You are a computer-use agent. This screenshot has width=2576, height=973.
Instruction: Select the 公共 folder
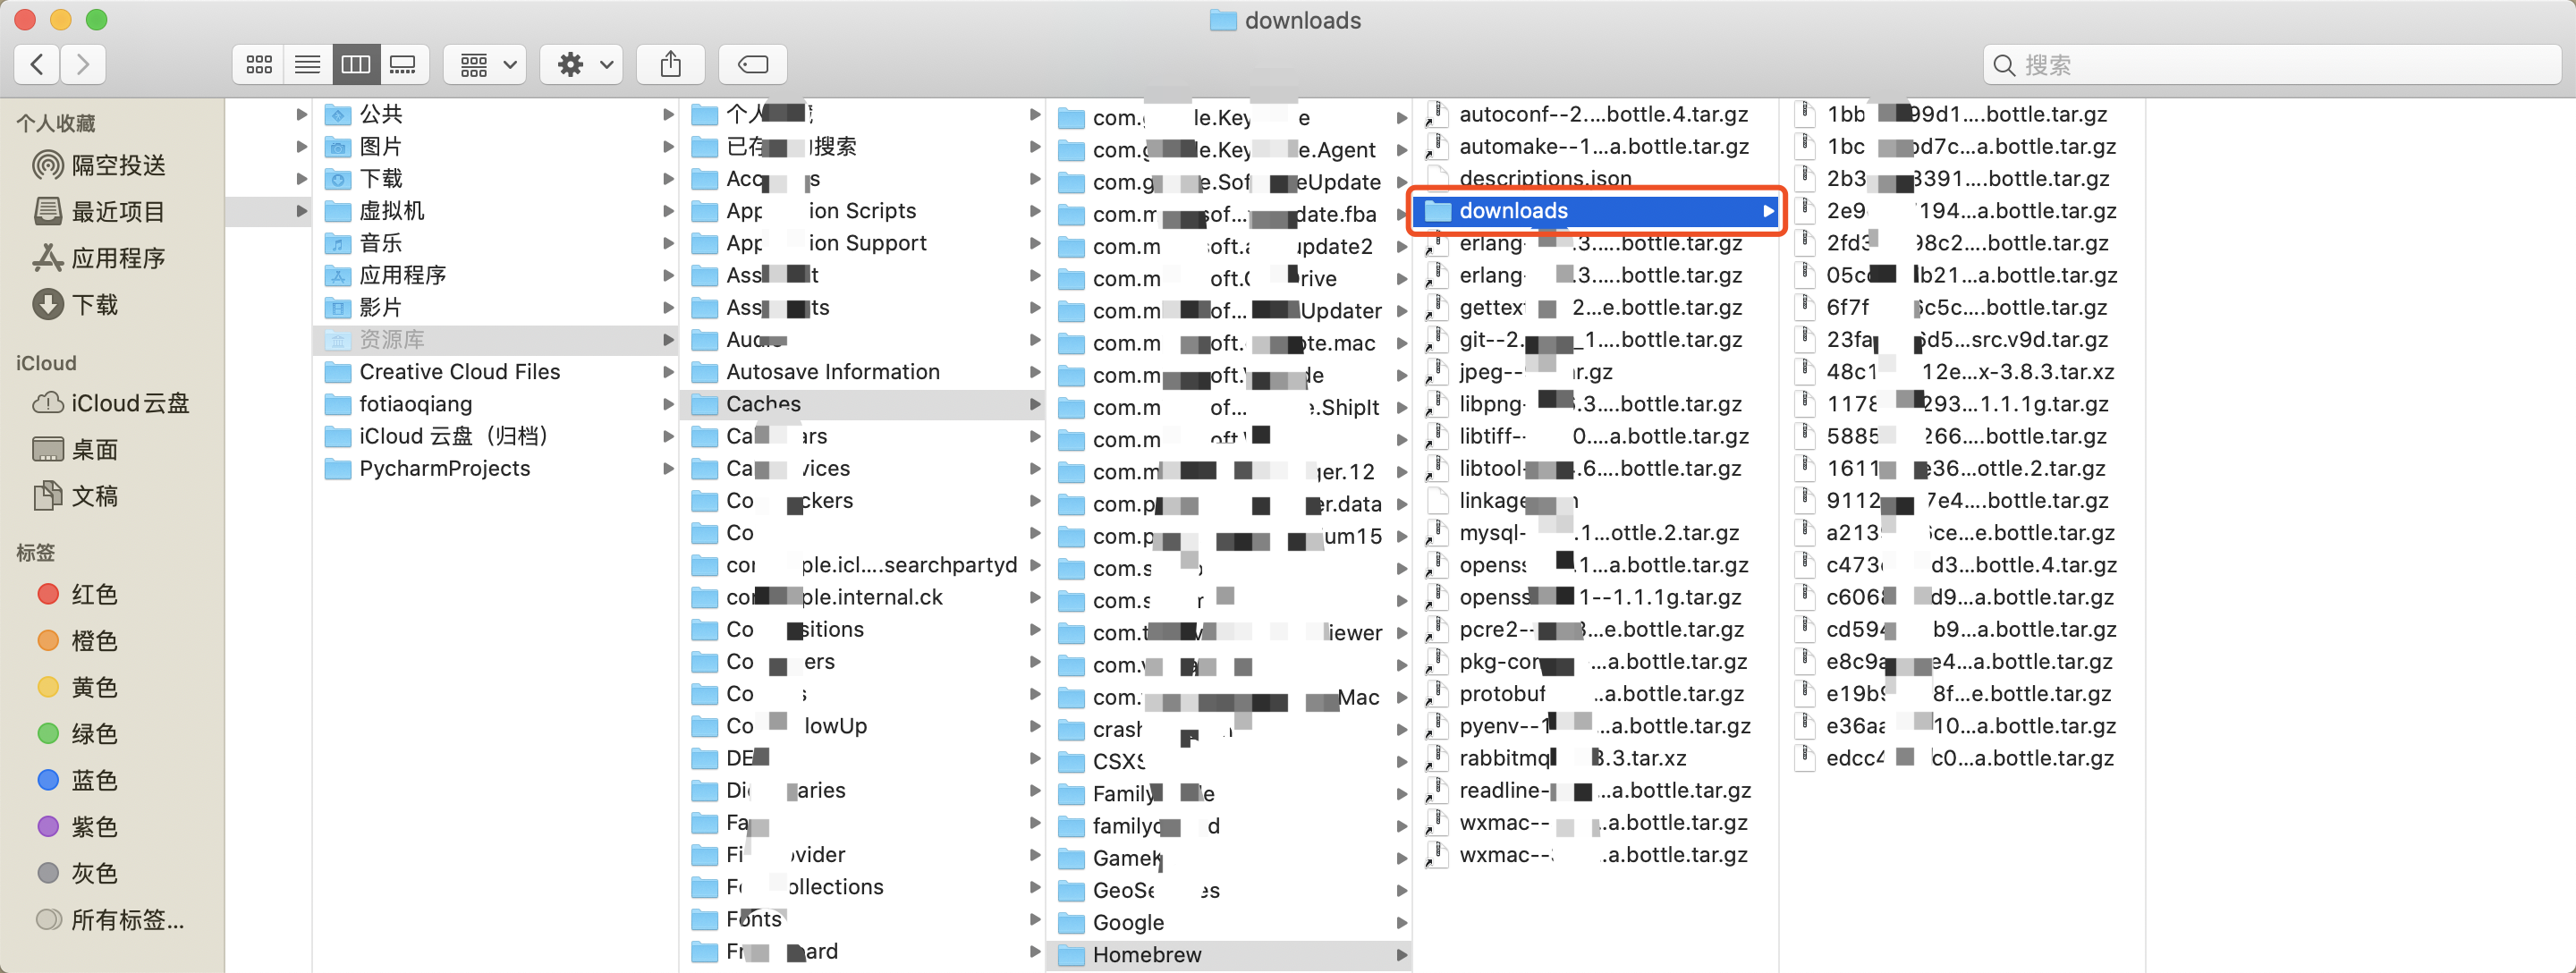tap(496, 114)
